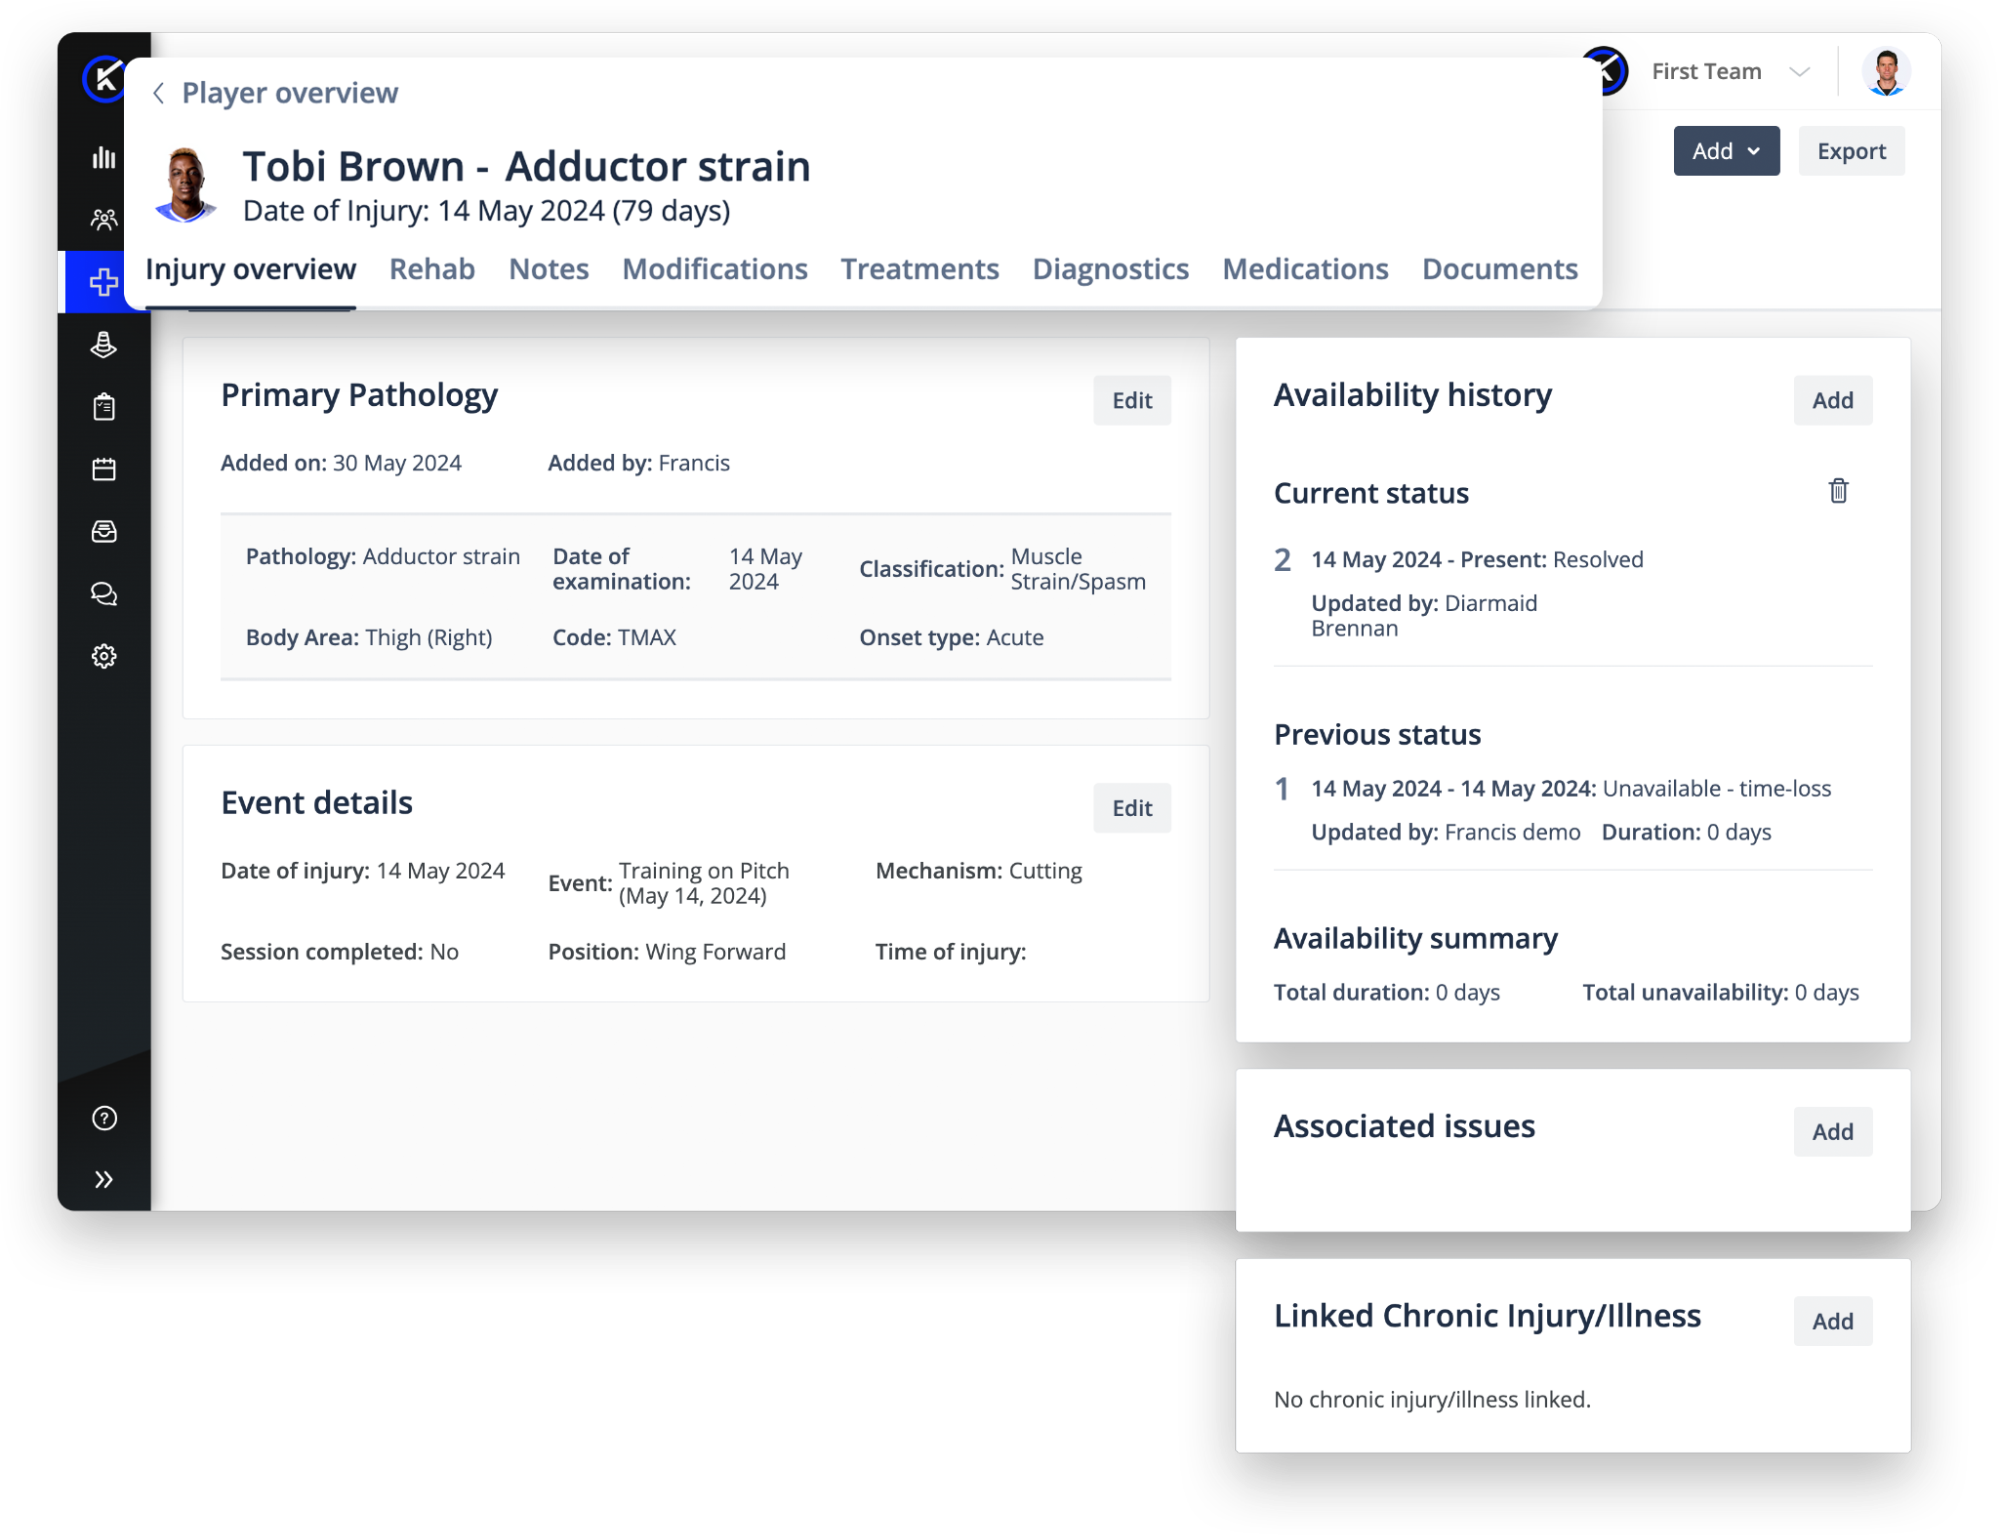The image size is (1999, 1536).
Task: Open the settings gear sidebar icon
Action: tap(104, 656)
